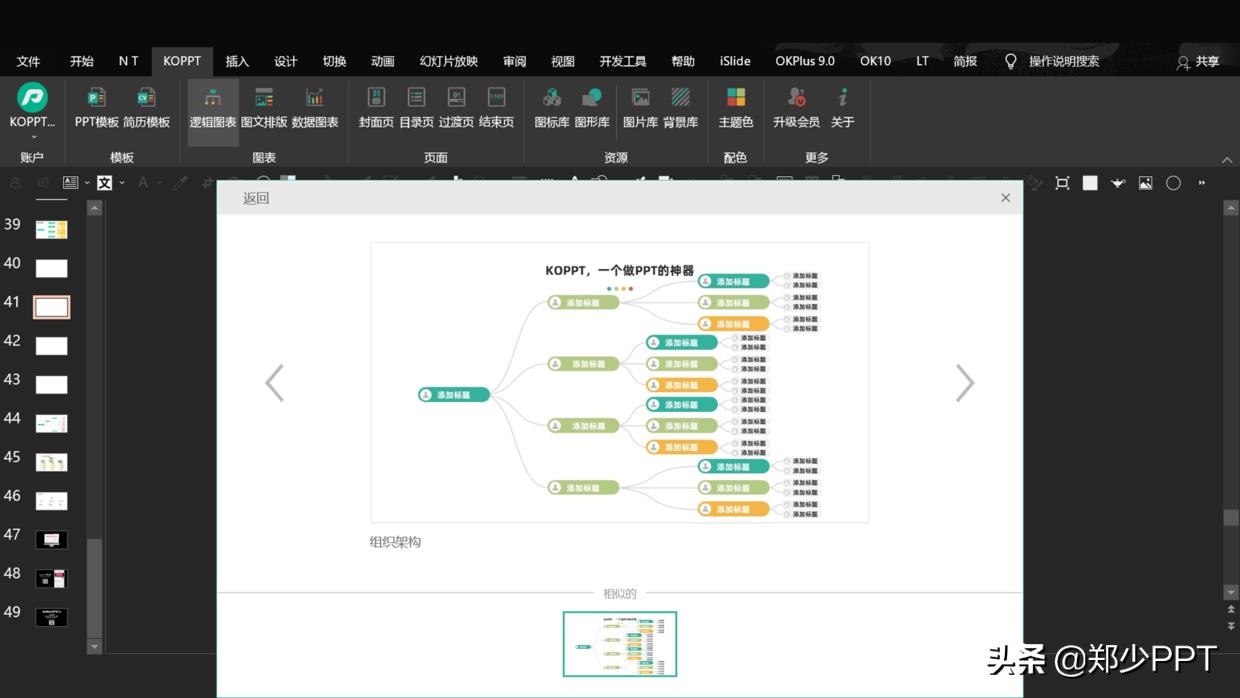The image size is (1240, 698).
Task: Click the white fill swatch on right toolbar
Action: click(1090, 182)
